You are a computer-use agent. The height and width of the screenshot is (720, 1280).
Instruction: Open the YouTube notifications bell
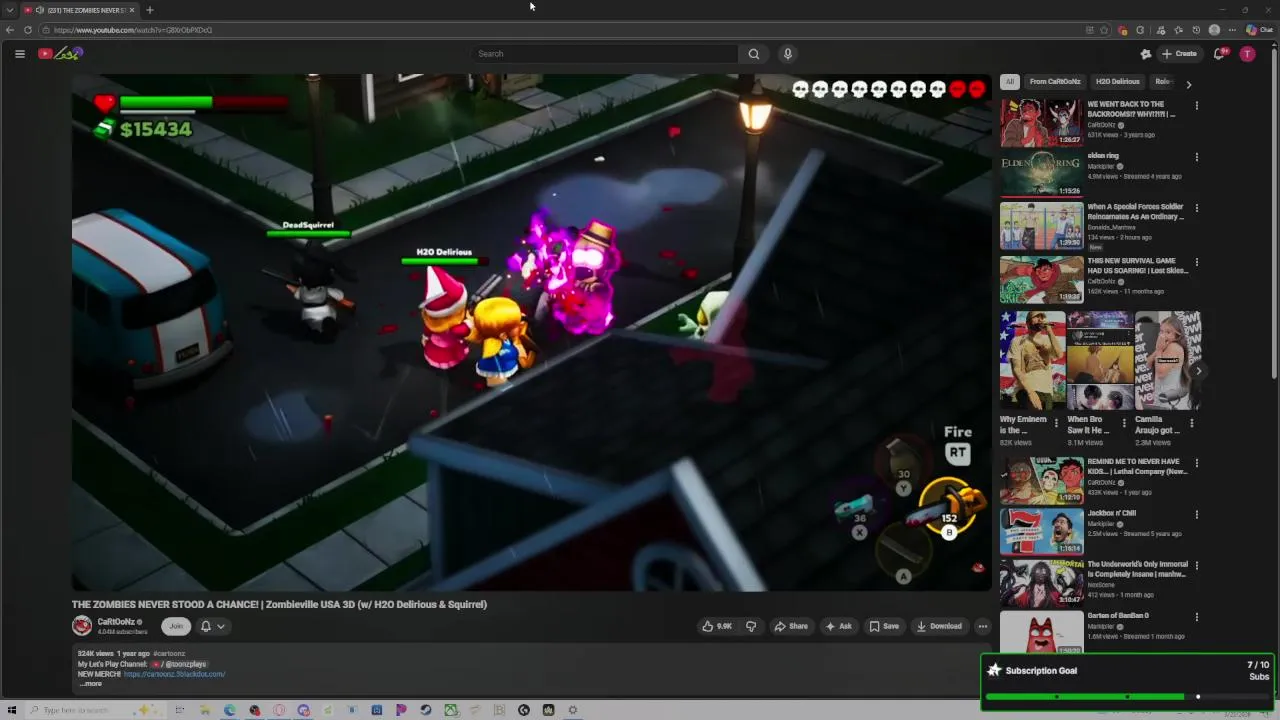point(1219,54)
